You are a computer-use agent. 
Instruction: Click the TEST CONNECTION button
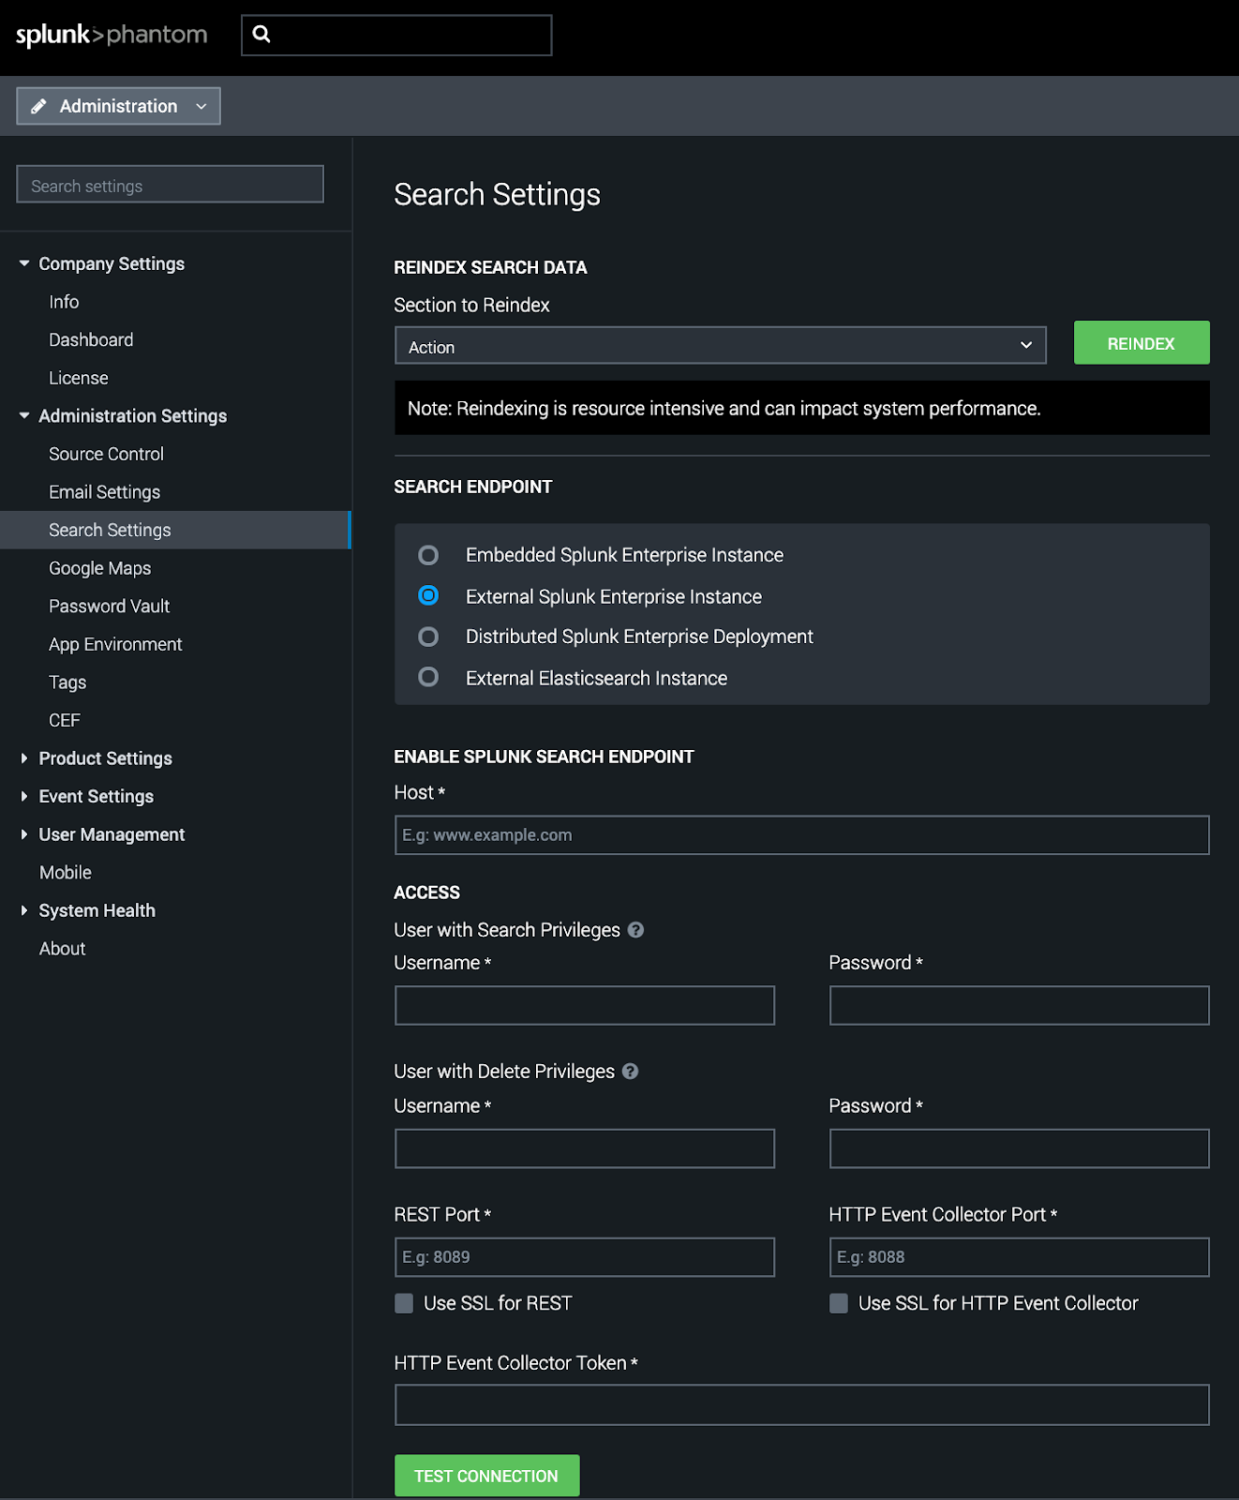486,1475
